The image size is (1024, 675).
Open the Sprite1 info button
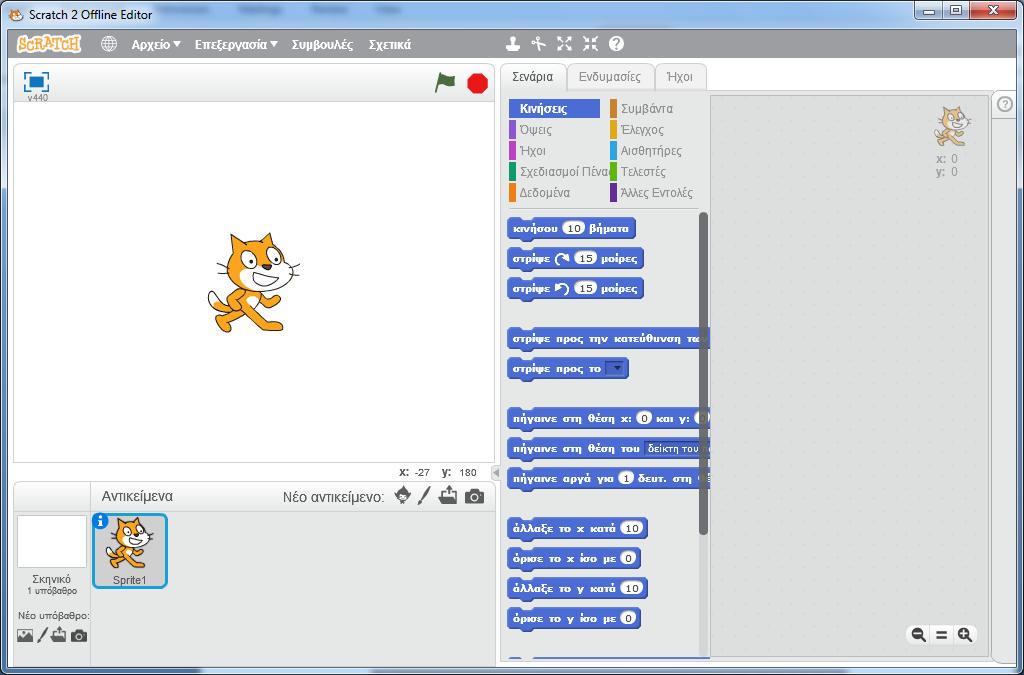click(100, 521)
